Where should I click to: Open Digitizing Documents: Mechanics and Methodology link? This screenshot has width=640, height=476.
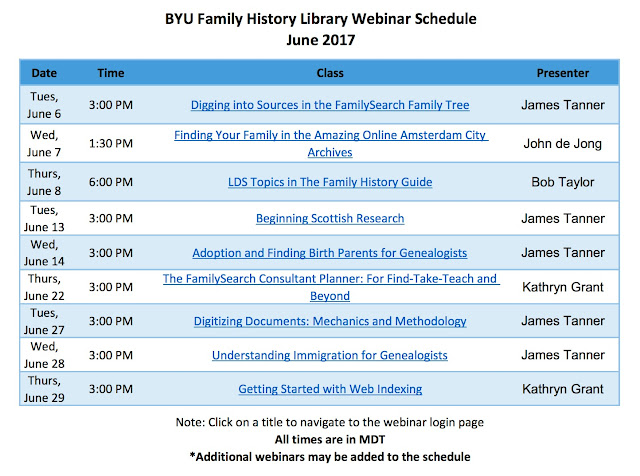click(x=330, y=321)
